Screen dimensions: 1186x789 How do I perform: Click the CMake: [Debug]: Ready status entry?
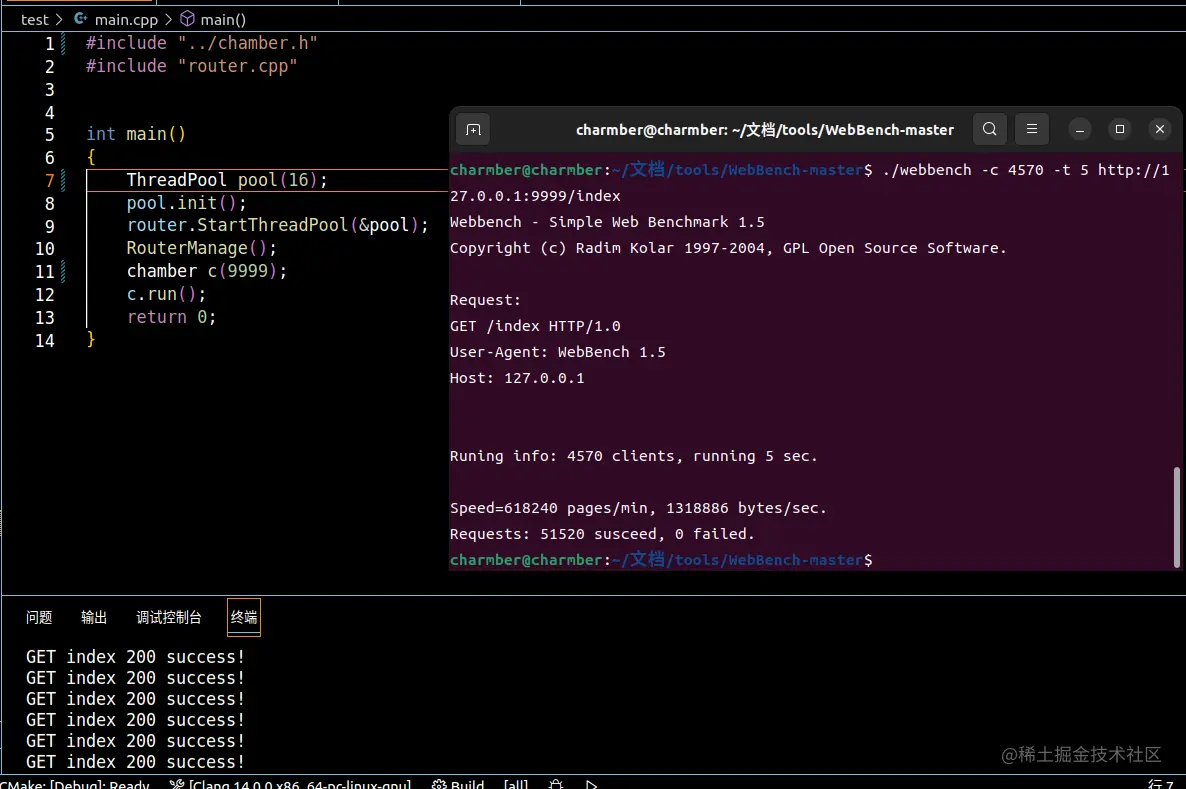pos(75,784)
